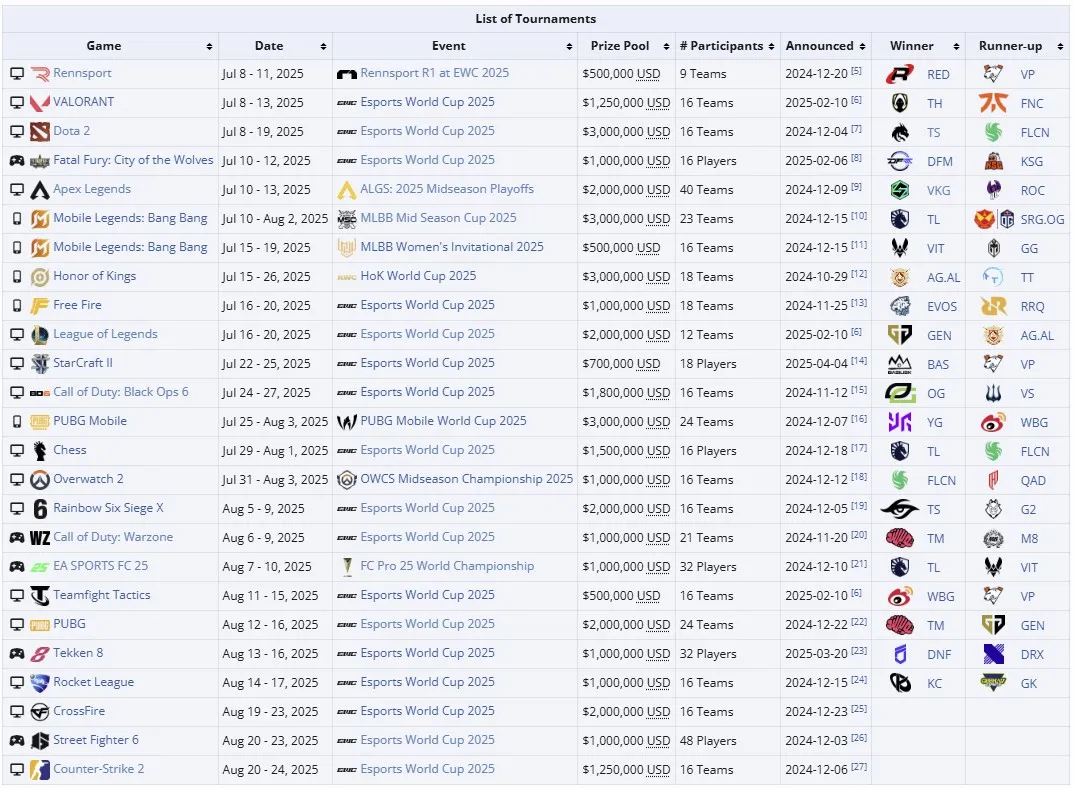
Task: Open citation [5] in the Rennsport row
Action: pos(856,71)
